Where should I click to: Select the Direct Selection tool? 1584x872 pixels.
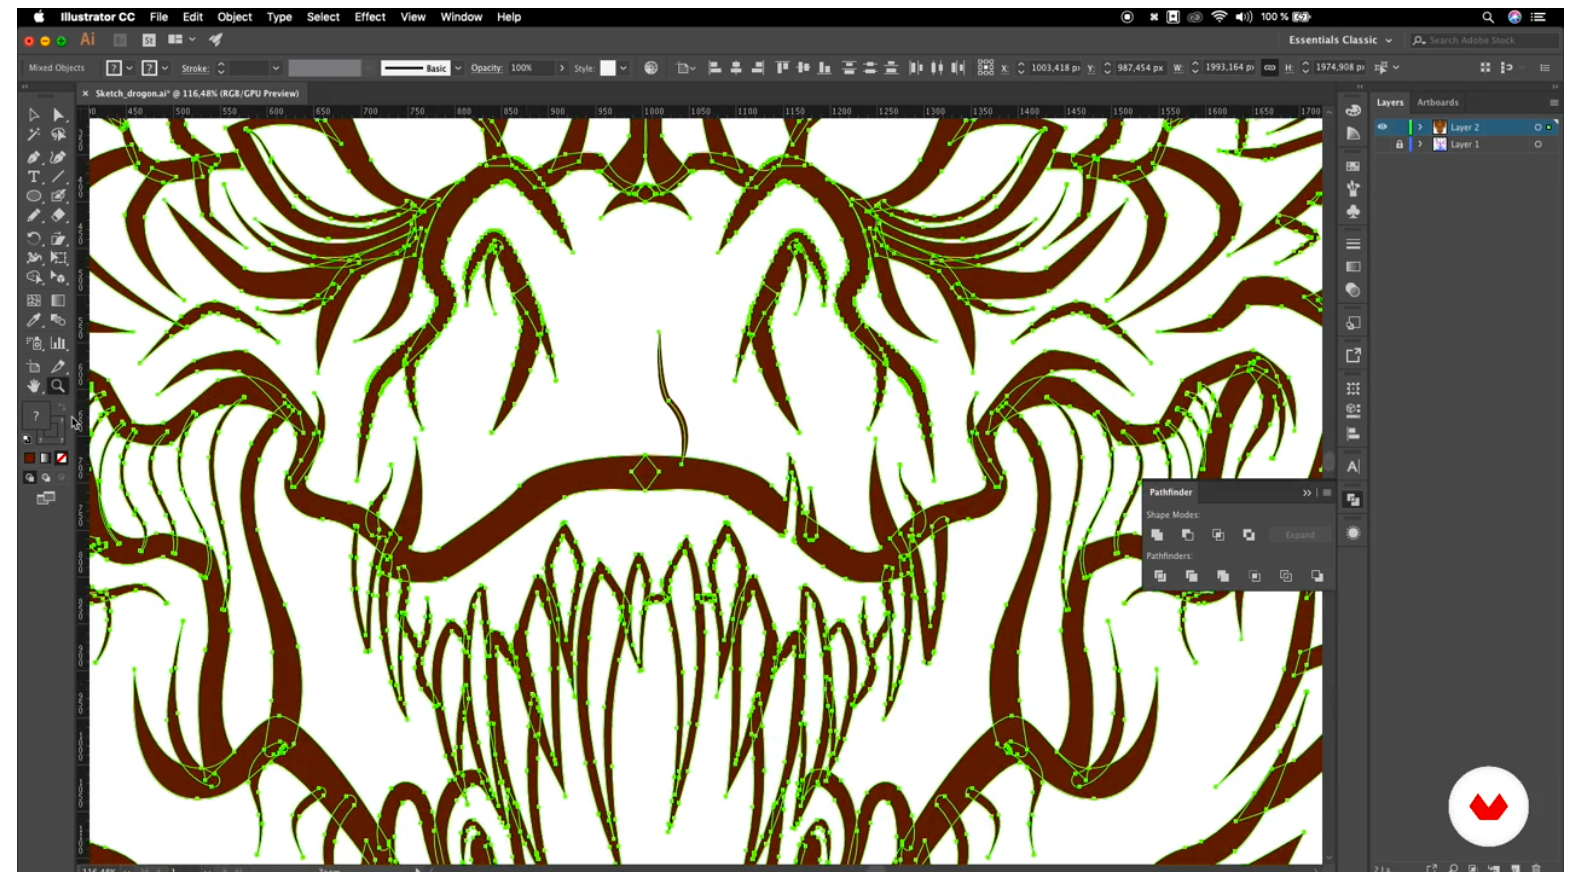[58, 115]
